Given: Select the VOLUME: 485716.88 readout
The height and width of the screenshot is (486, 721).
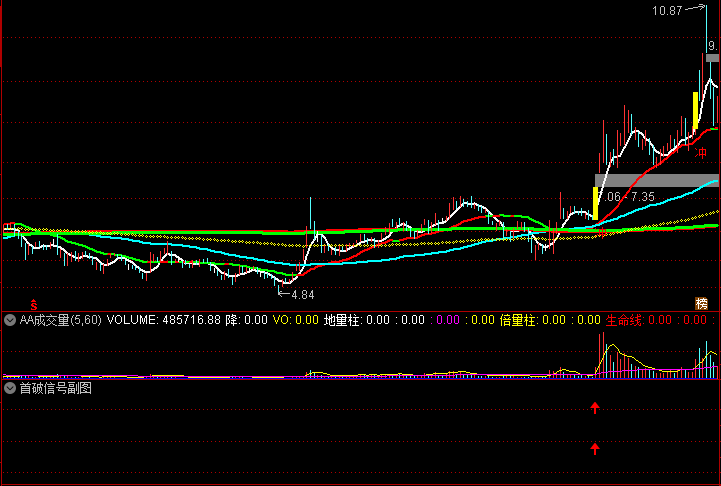Looking at the screenshot, I should pyautogui.click(x=164, y=320).
